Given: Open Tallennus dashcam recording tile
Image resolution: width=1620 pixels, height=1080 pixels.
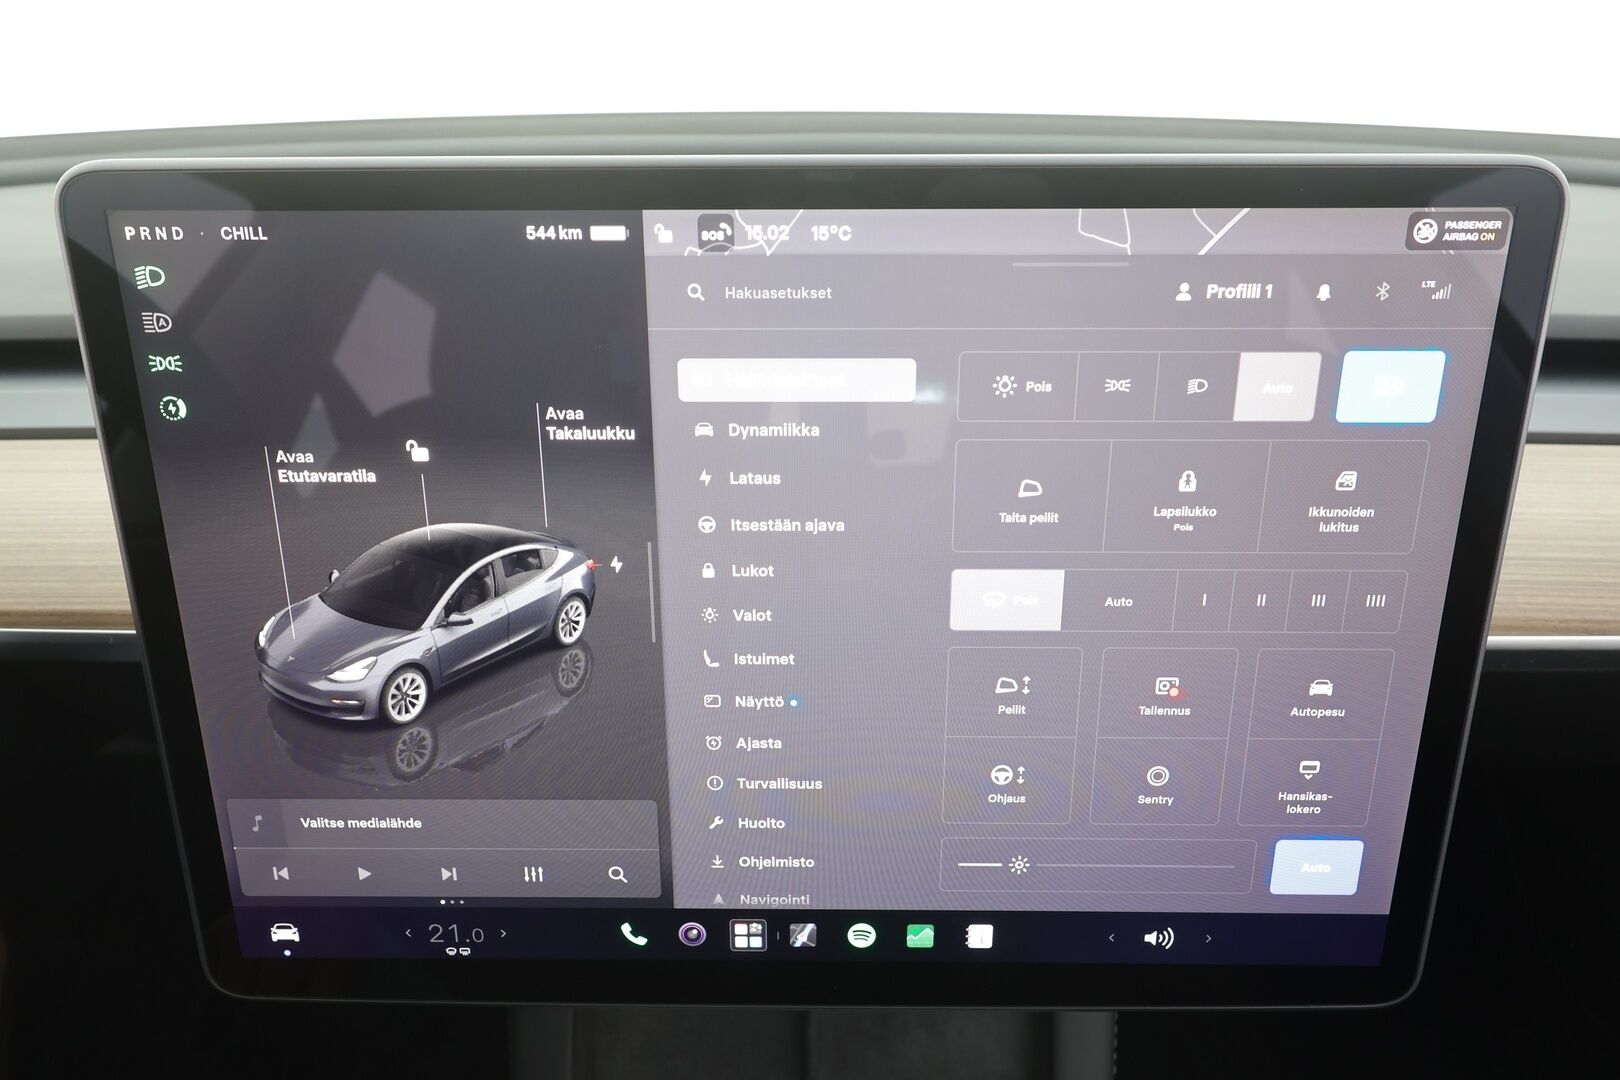Looking at the screenshot, I should point(1165,695).
